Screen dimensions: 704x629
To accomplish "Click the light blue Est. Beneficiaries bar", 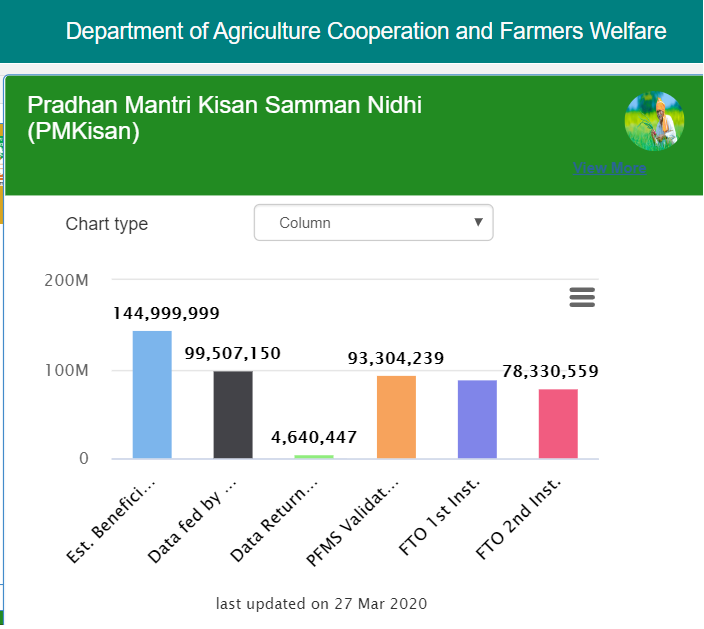I will (152, 395).
